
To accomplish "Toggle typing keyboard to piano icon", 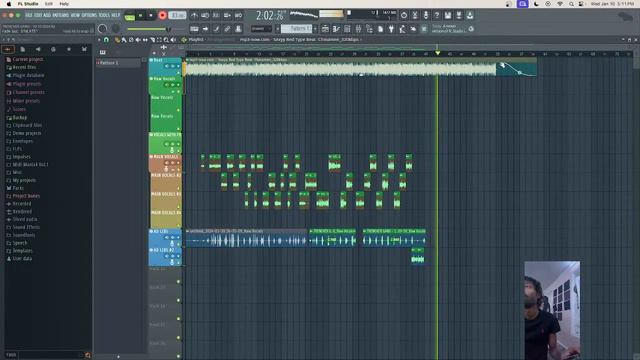I will [194, 29].
